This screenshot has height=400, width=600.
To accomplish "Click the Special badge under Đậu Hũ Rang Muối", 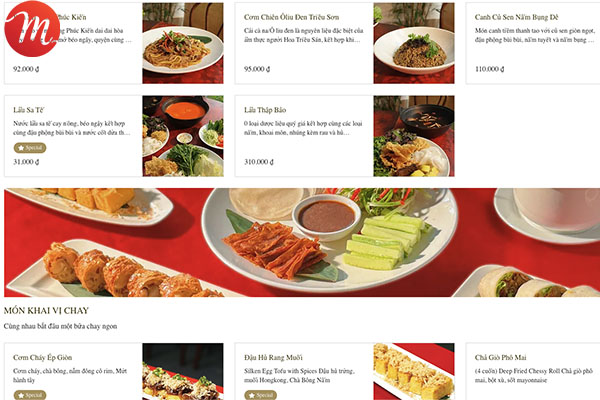I will coord(261,395).
